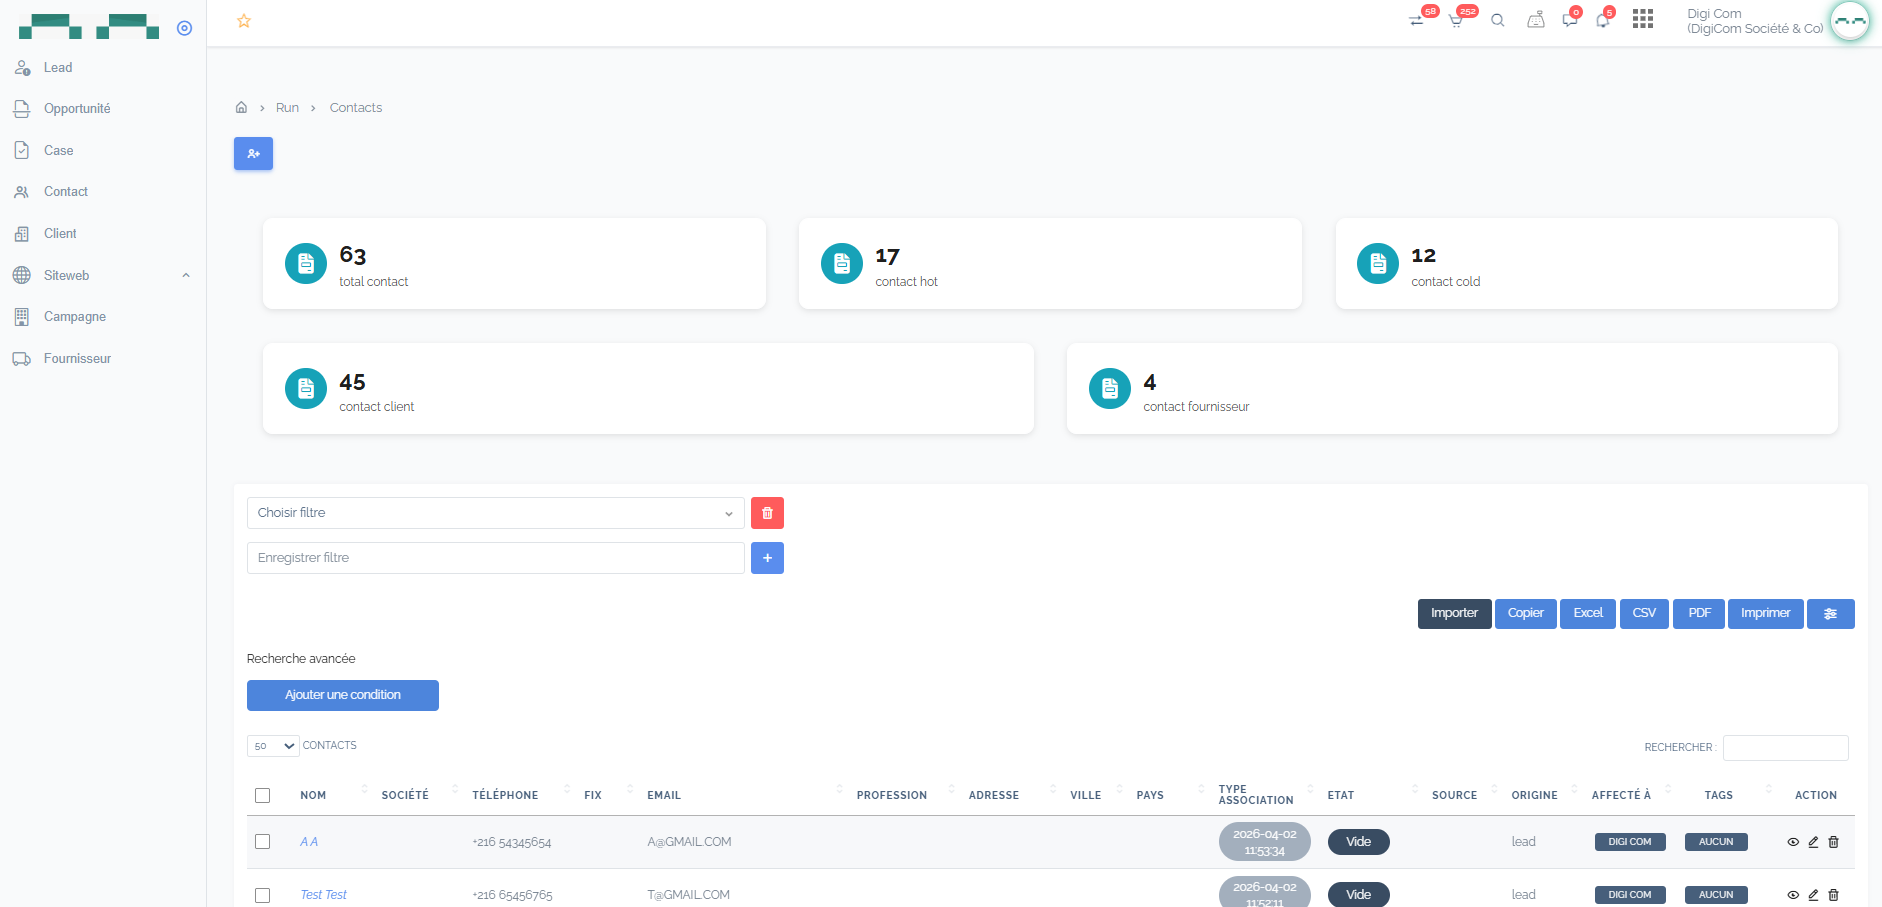Click the CSV export button
Viewport: 1882px width, 907px height.
point(1644,614)
